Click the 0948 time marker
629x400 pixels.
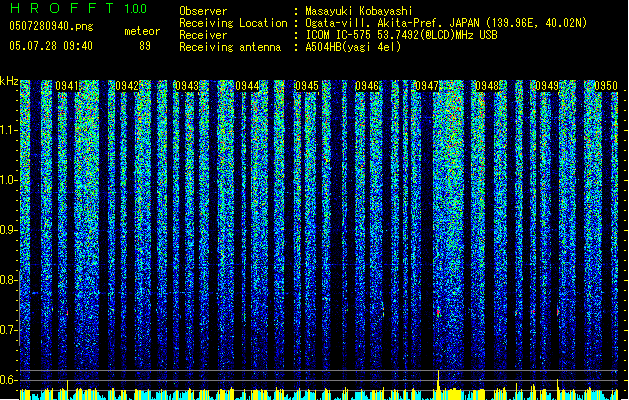tap(487, 86)
